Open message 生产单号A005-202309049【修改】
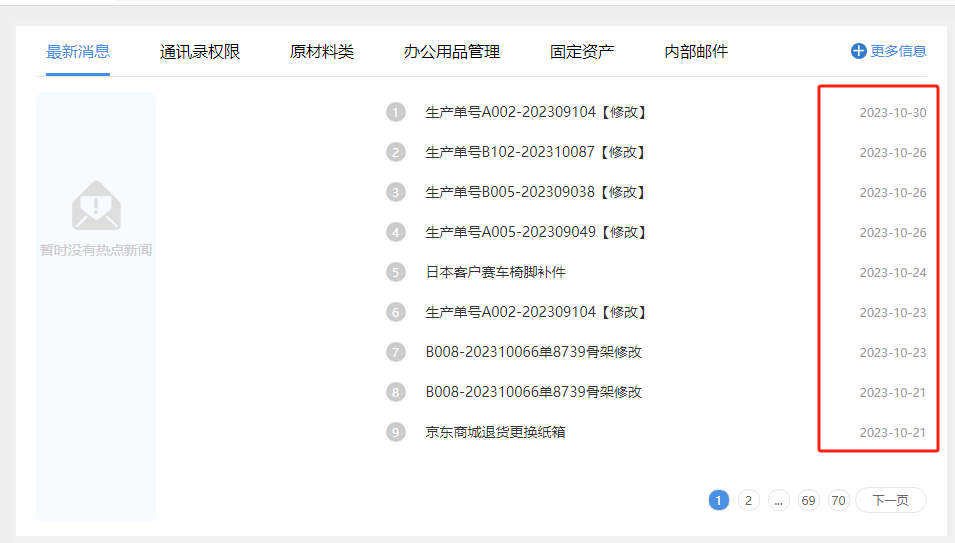This screenshot has height=543, width=955. pyautogui.click(x=536, y=232)
